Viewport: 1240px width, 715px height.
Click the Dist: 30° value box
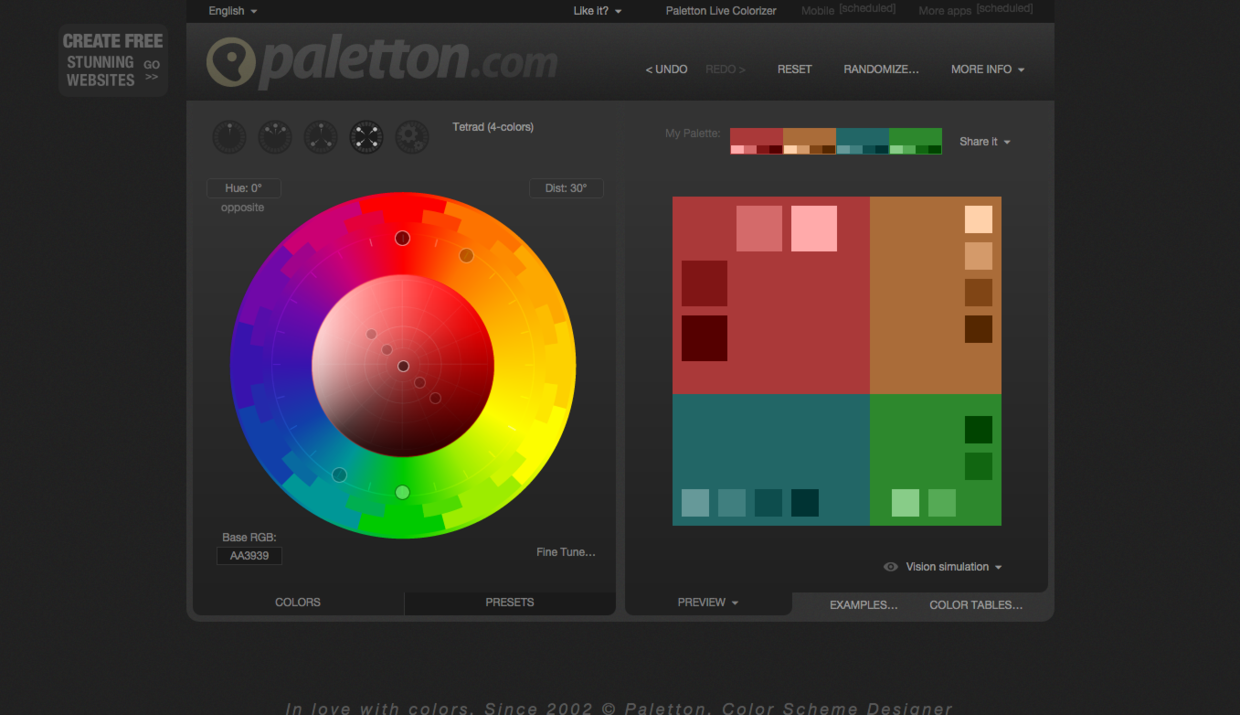566,188
